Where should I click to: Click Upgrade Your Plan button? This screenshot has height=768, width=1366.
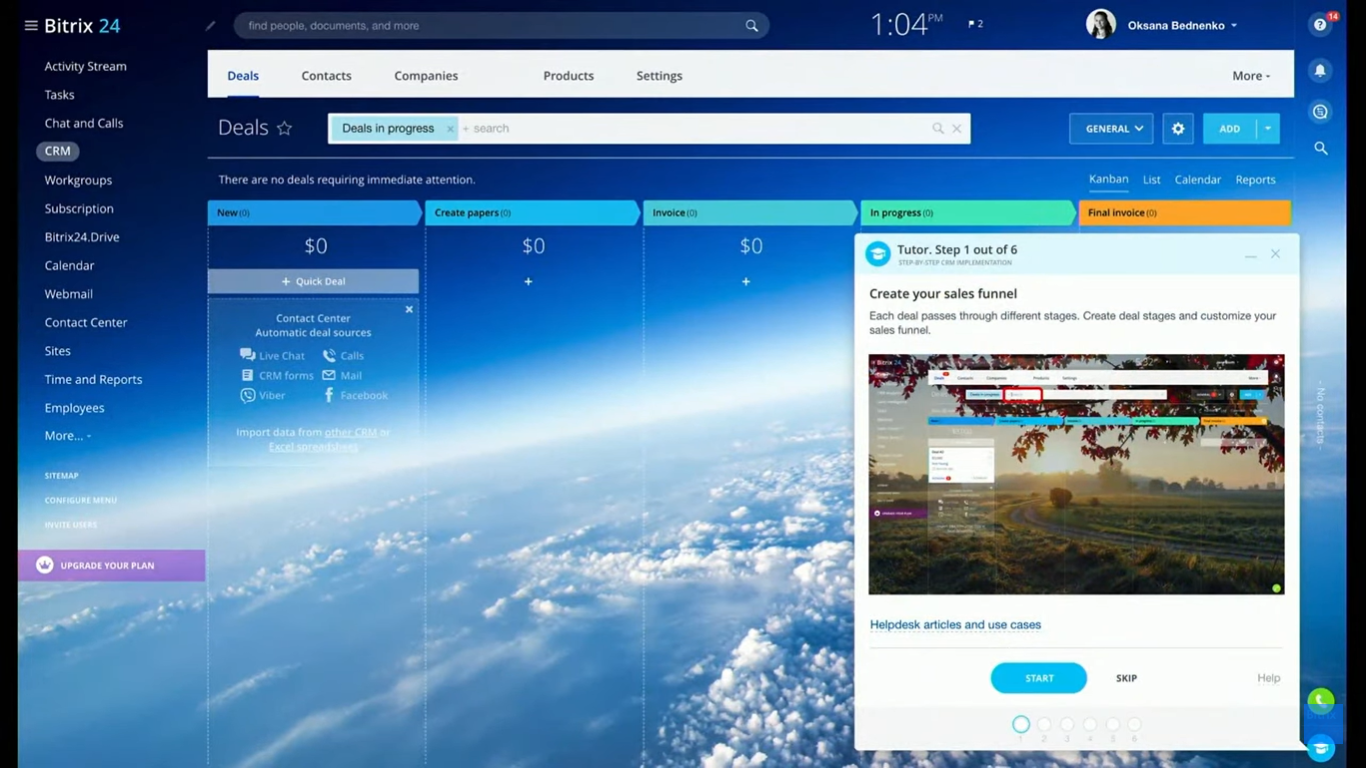pyautogui.click(x=111, y=565)
